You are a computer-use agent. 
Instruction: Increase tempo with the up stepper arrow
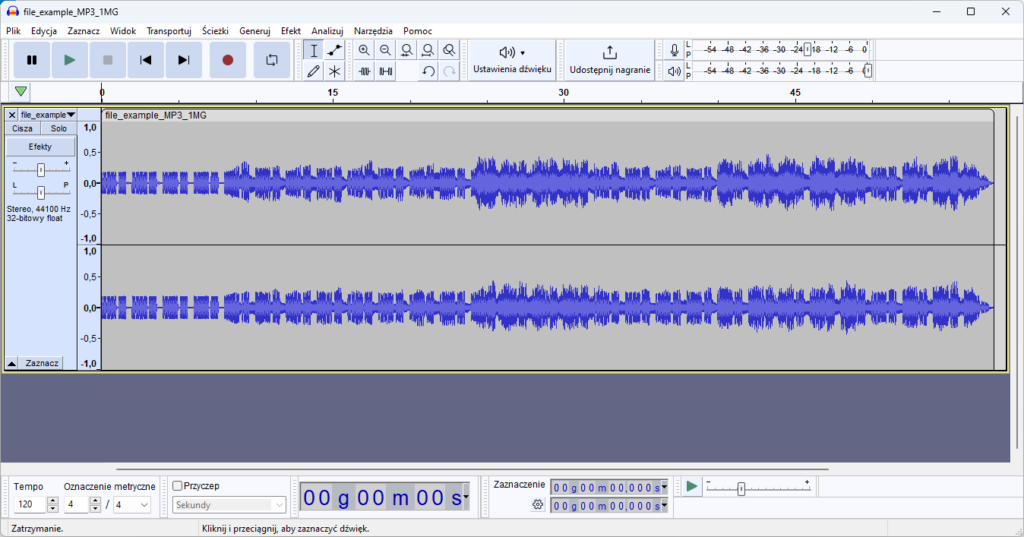tap(53, 500)
